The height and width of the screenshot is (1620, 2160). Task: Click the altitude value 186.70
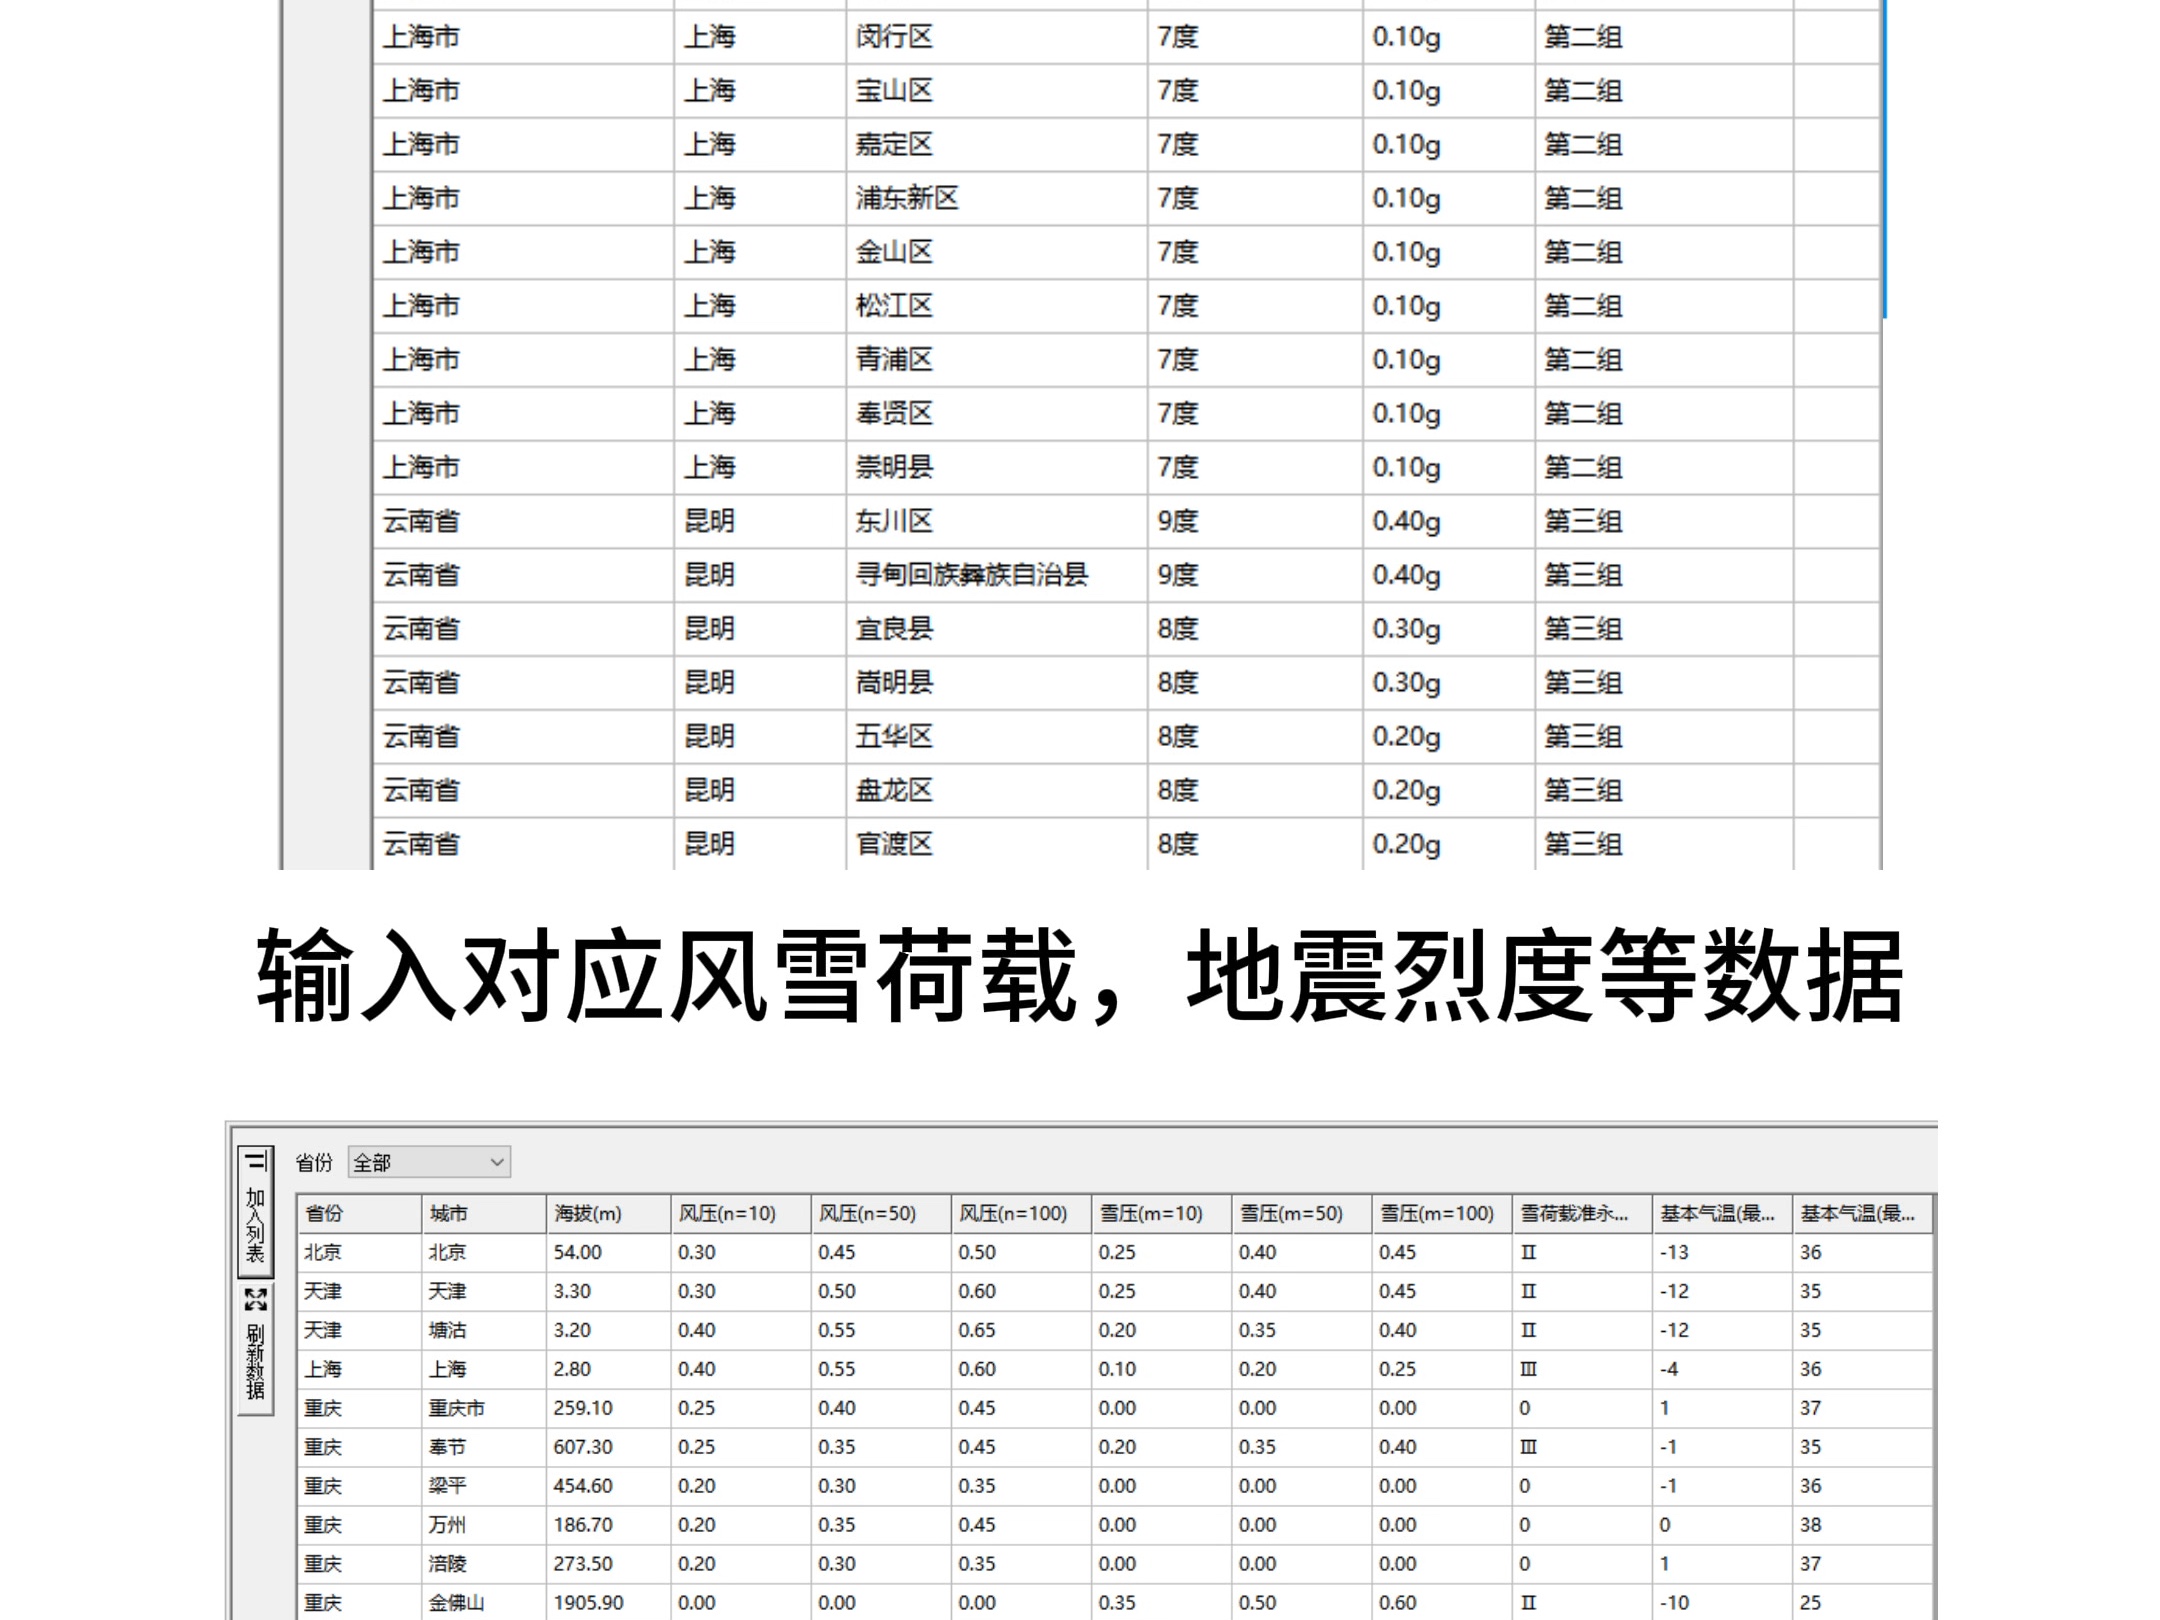coord(583,1525)
